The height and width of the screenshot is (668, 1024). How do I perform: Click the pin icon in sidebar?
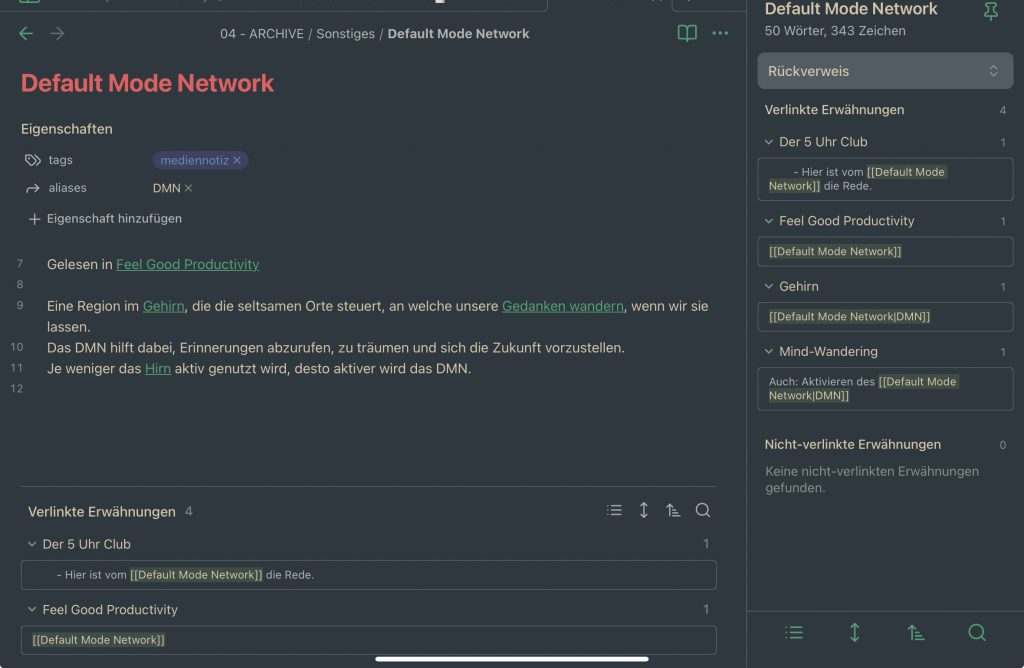pos(990,13)
